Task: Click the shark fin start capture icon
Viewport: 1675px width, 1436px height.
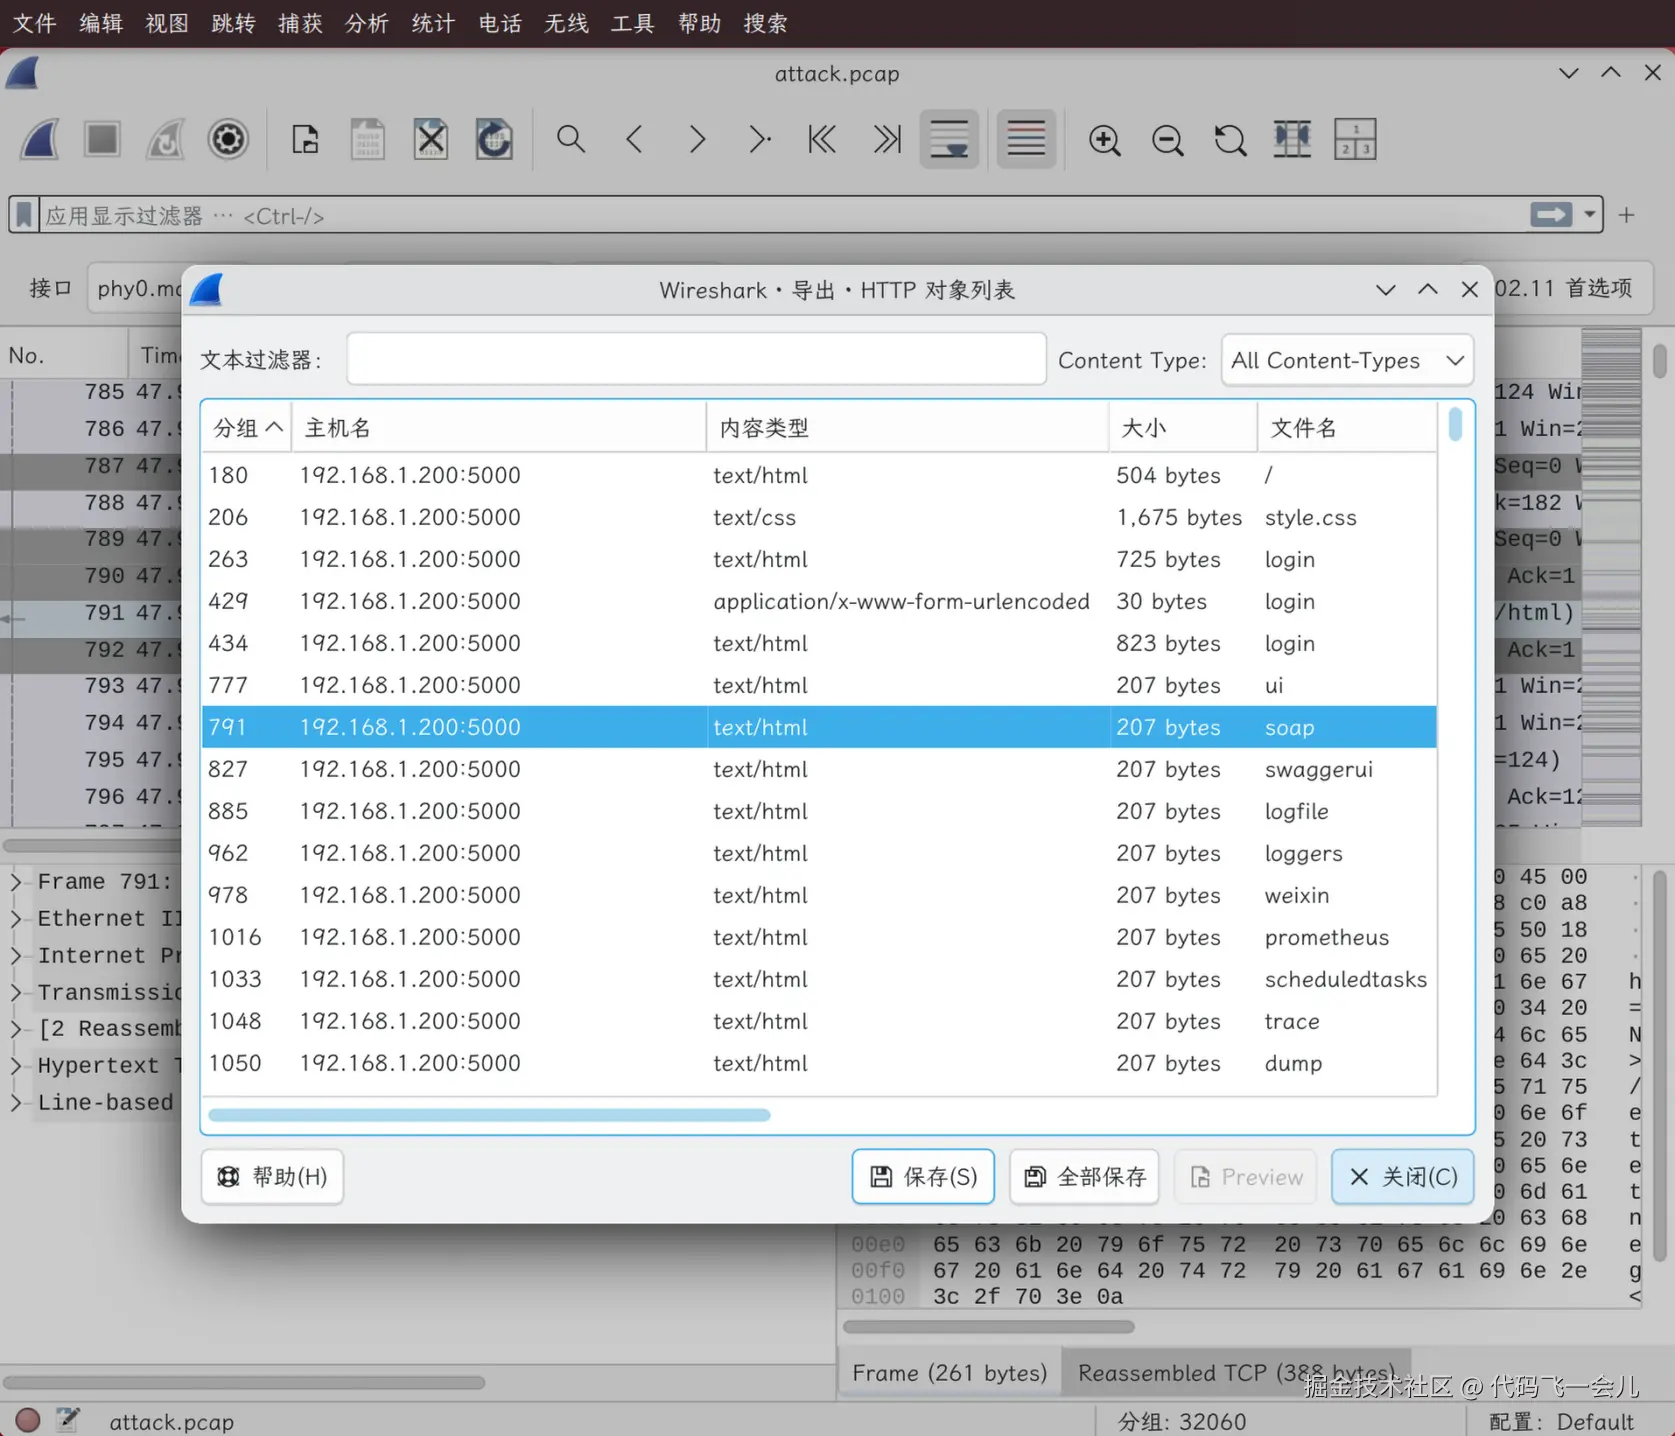Action: 40,139
